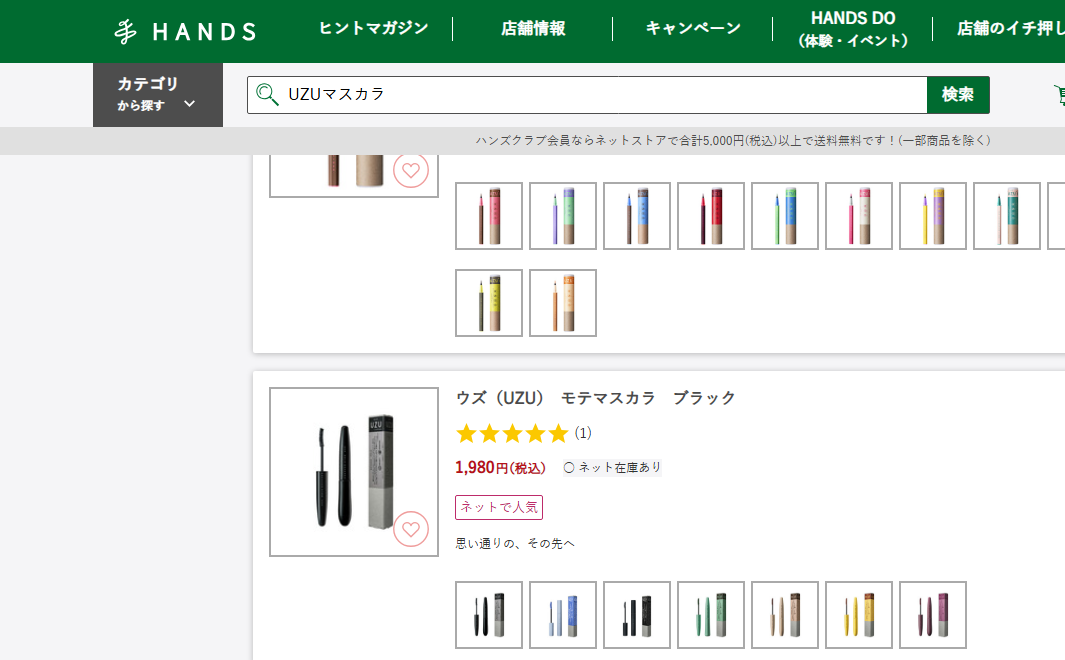Screen dimensions: 1065x660
Task: Pick the purple mascara color variant
Action: pos(933,615)
